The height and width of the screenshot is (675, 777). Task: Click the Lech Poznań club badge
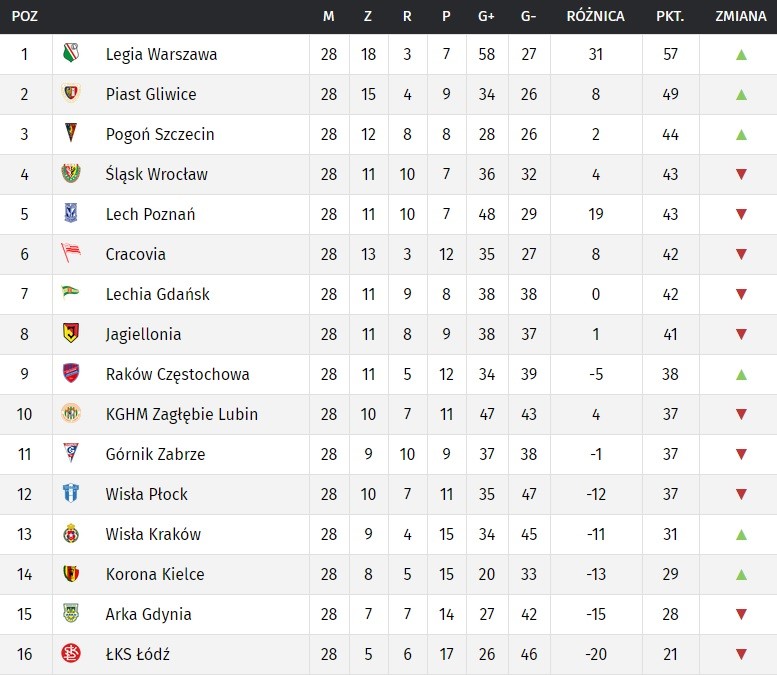[71, 214]
